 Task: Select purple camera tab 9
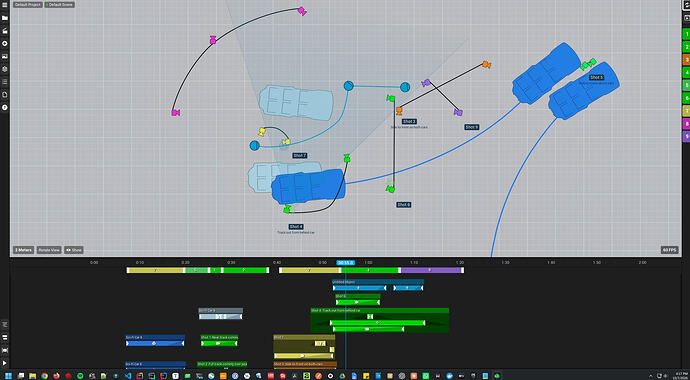[686, 136]
